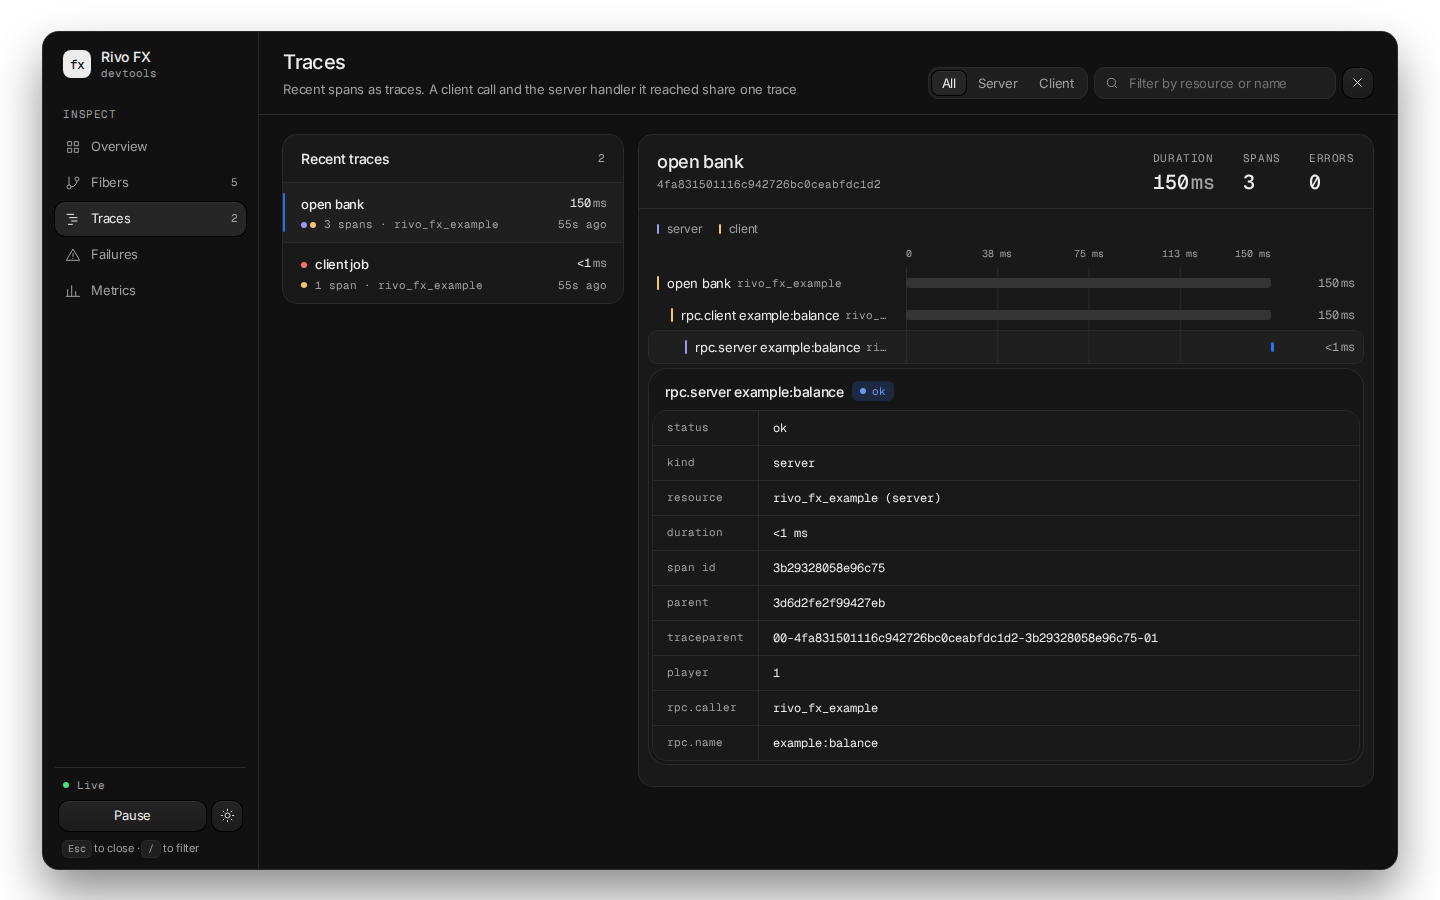Select the rpc.server example:balance span row
The height and width of the screenshot is (900, 1440).
[1006, 348]
